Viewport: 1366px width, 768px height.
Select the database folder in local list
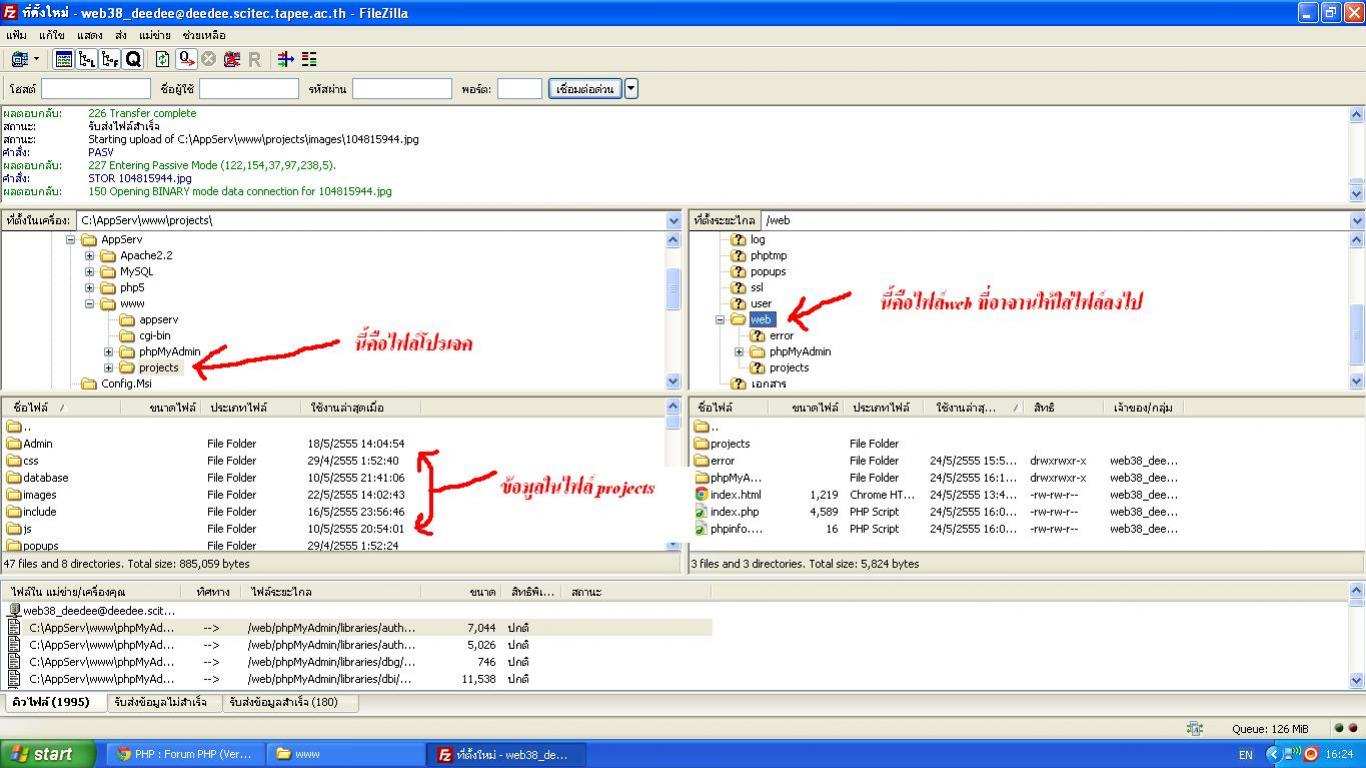point(46,478)
